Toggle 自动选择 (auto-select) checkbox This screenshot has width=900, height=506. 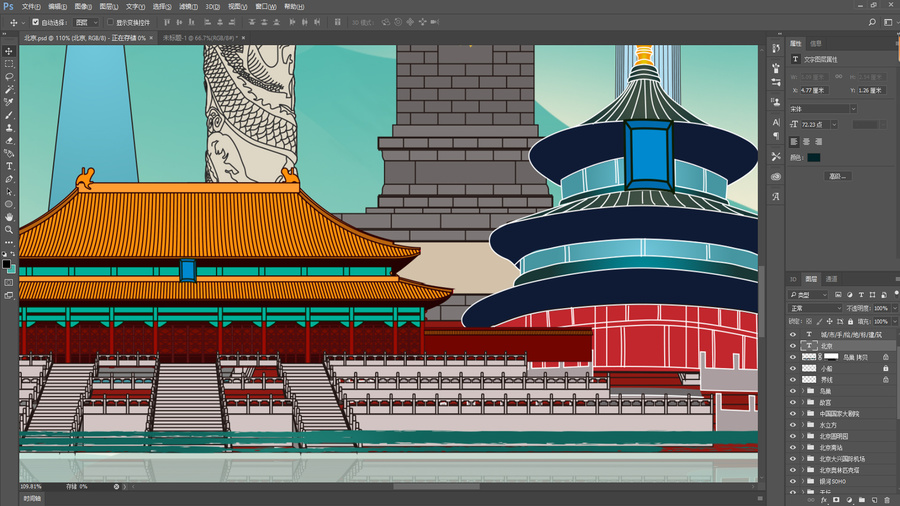[x=36, y=22]
